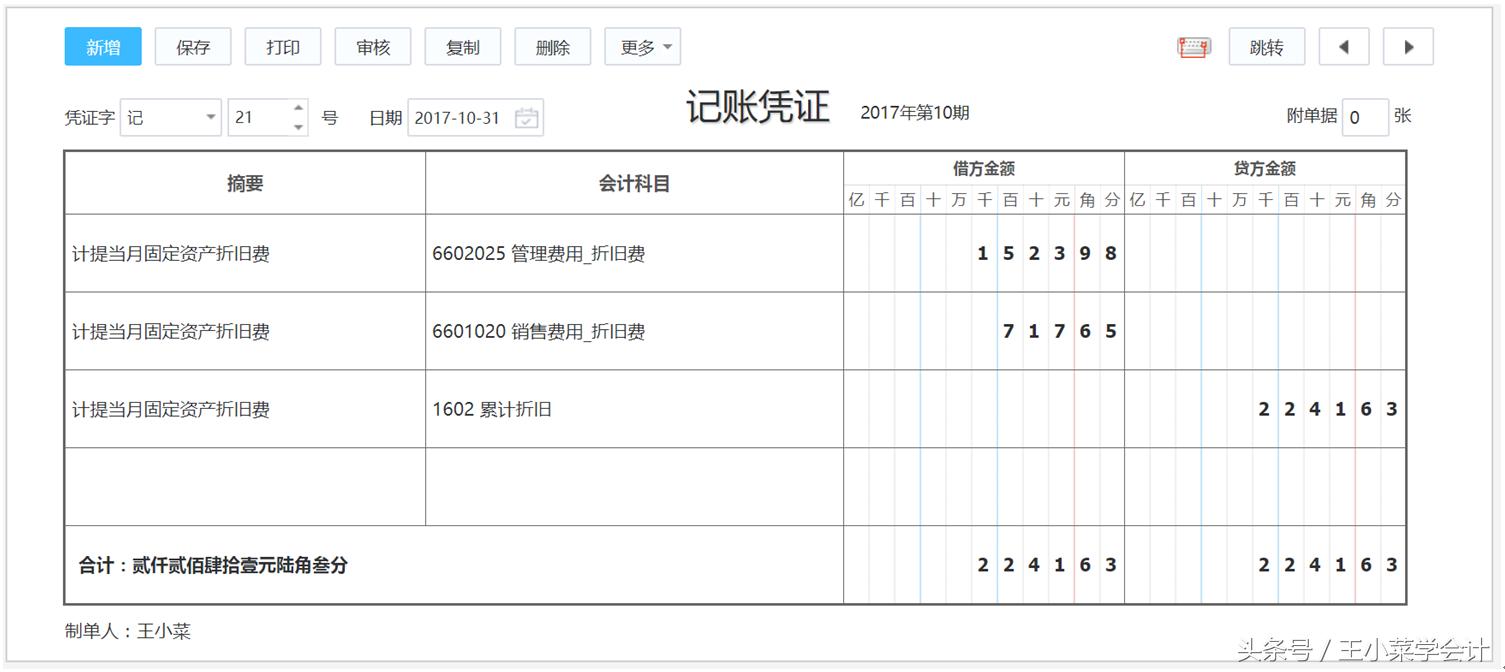Viewport: 1505px width, 672px height.
Task: Copy voucher with 复制 button
Action: click(x=463, y=47)
